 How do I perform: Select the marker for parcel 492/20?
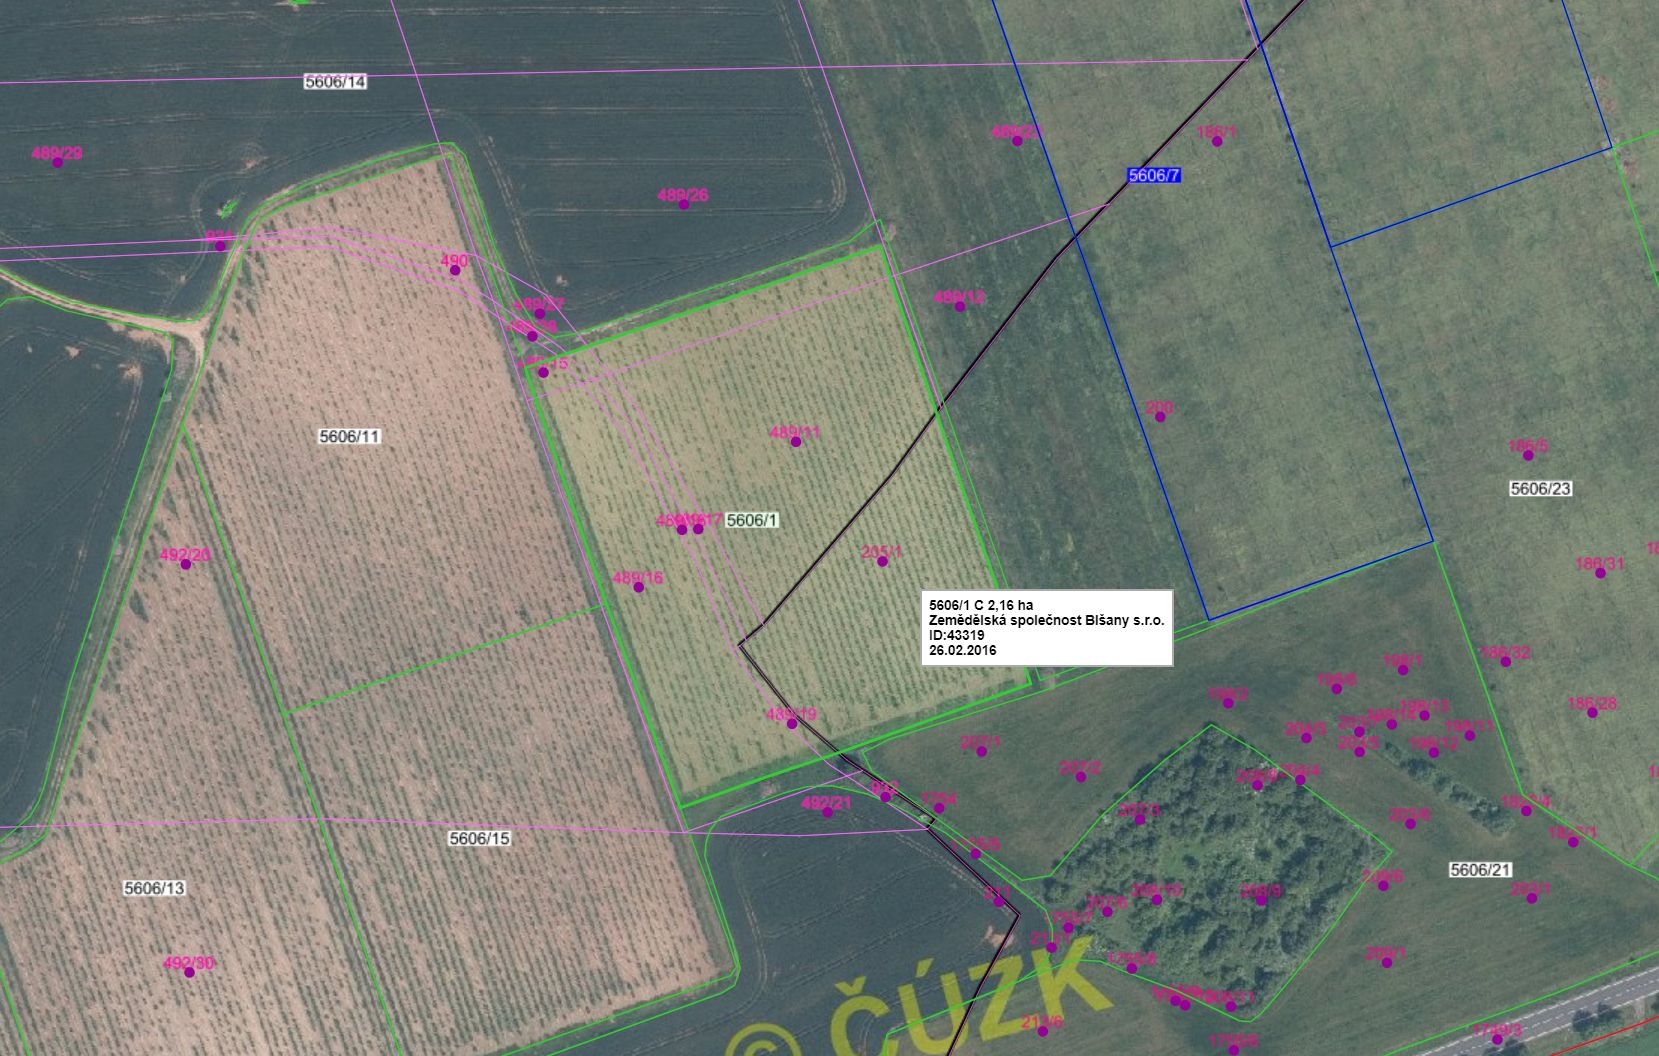[186, 564]
